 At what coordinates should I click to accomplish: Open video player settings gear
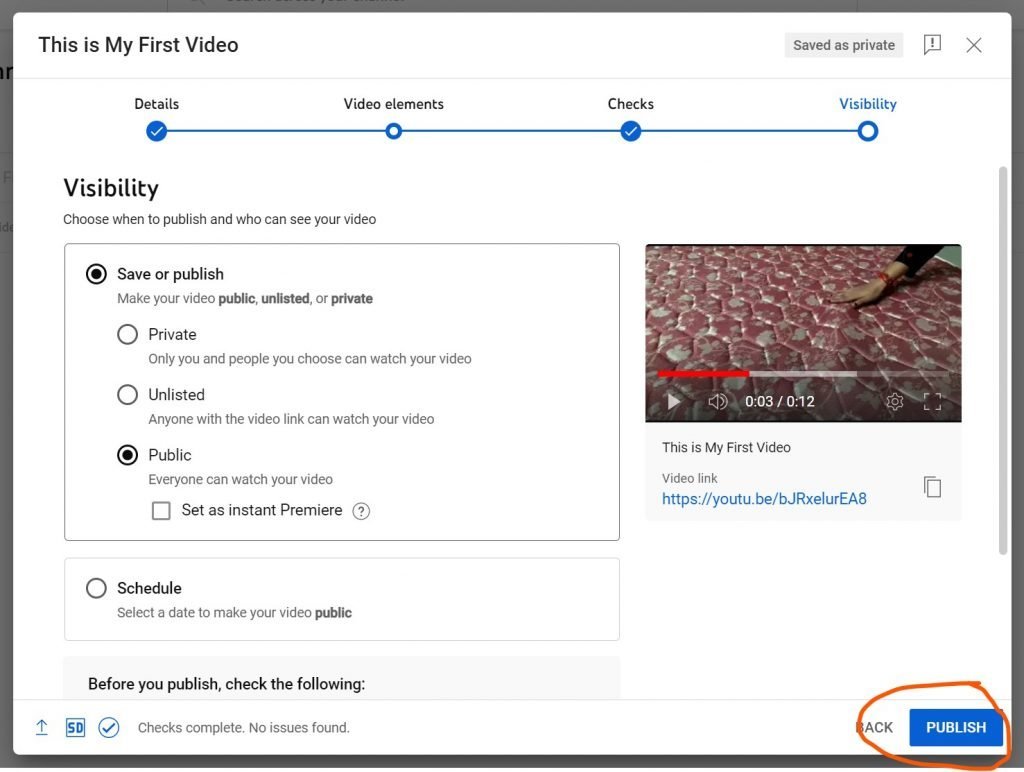(894, 401)
